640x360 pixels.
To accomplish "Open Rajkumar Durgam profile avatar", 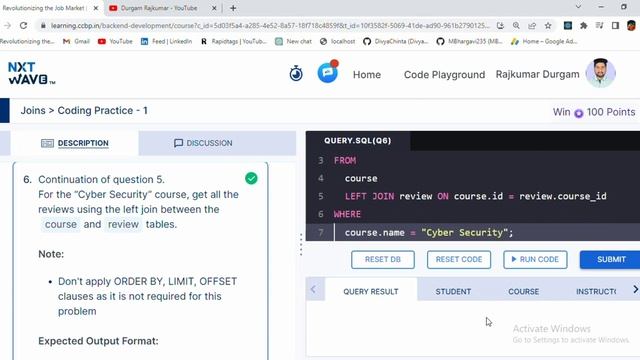I will [600, 73].
